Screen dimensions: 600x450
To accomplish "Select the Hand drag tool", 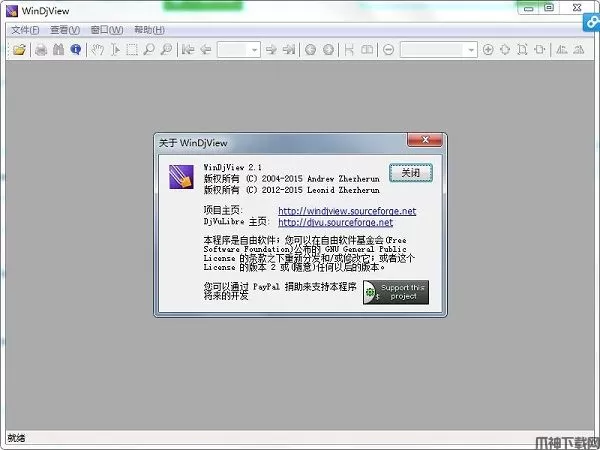I will 98,50.
